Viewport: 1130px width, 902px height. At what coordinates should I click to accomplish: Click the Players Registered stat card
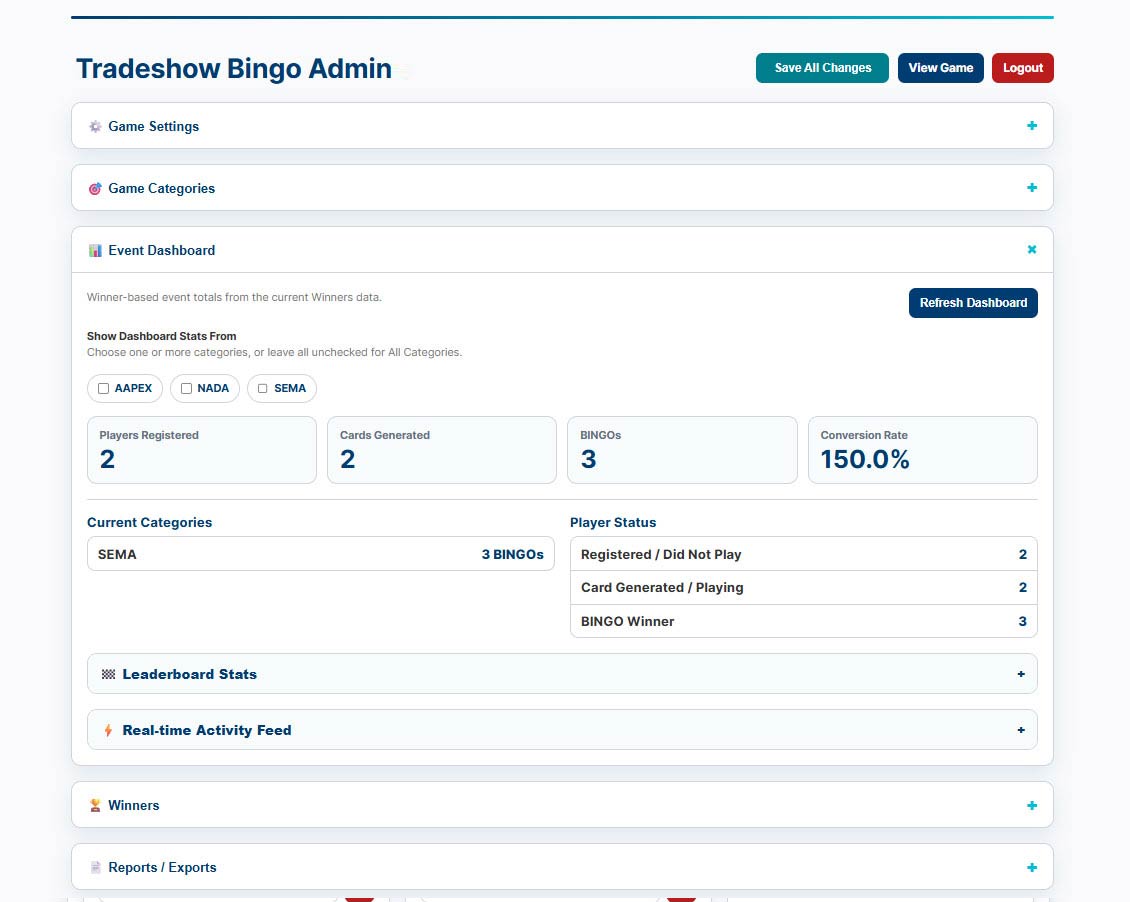point(202,450)
